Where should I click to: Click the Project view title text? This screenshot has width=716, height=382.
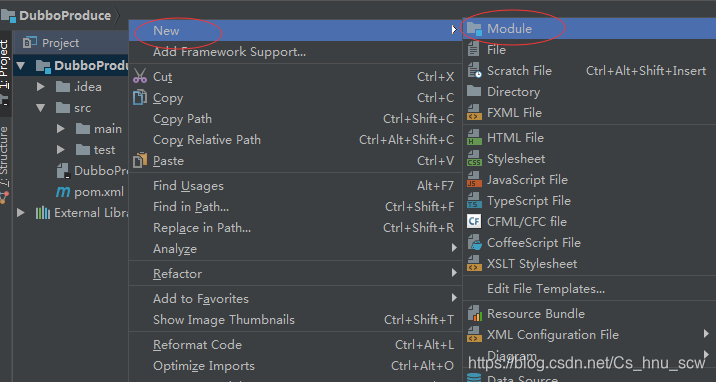[60, 43]
